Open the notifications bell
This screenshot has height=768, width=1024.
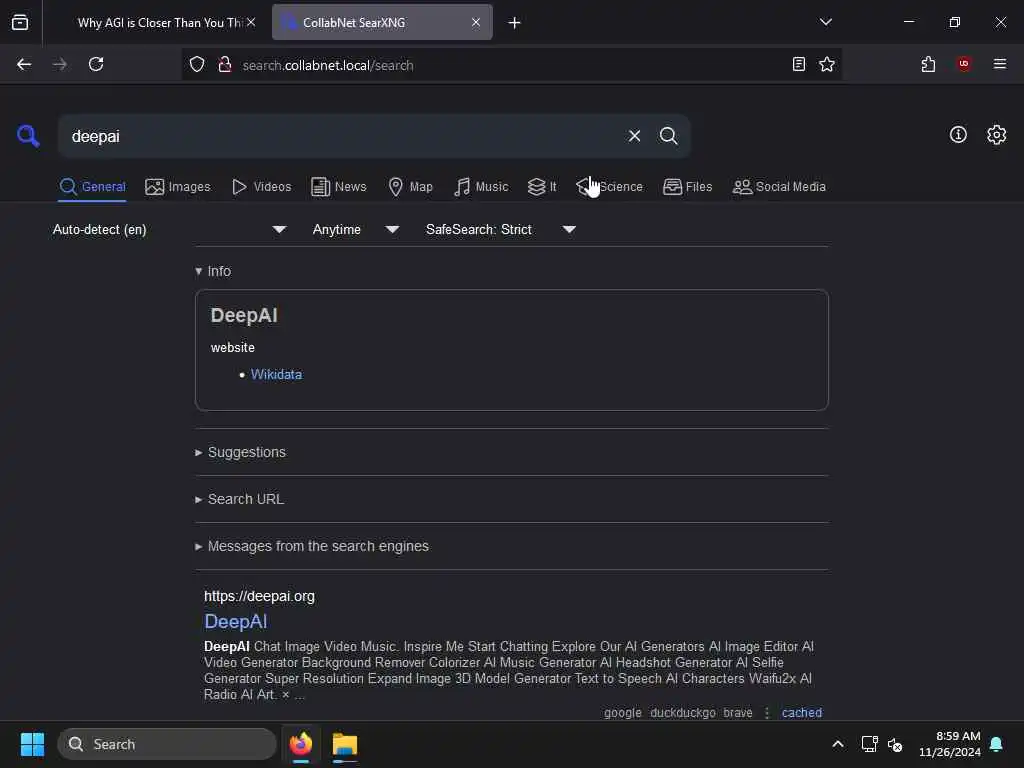[x=996, y=744]
